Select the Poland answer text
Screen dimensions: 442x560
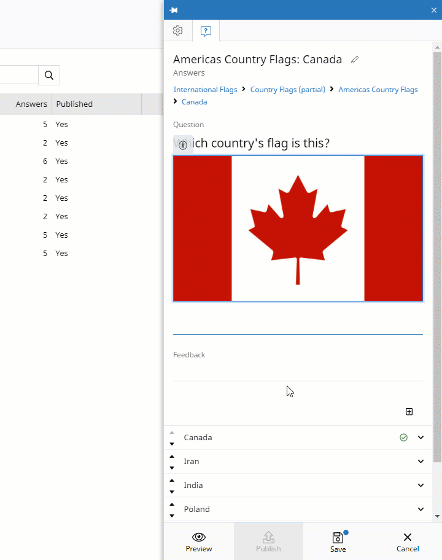click(196, 509)
